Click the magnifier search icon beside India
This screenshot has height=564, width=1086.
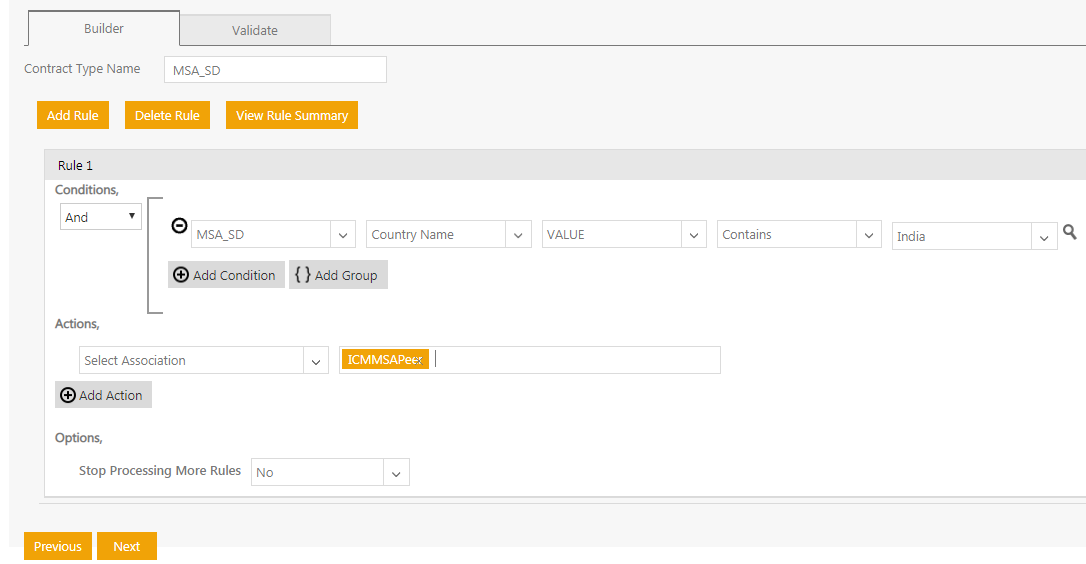[1070, 232]
